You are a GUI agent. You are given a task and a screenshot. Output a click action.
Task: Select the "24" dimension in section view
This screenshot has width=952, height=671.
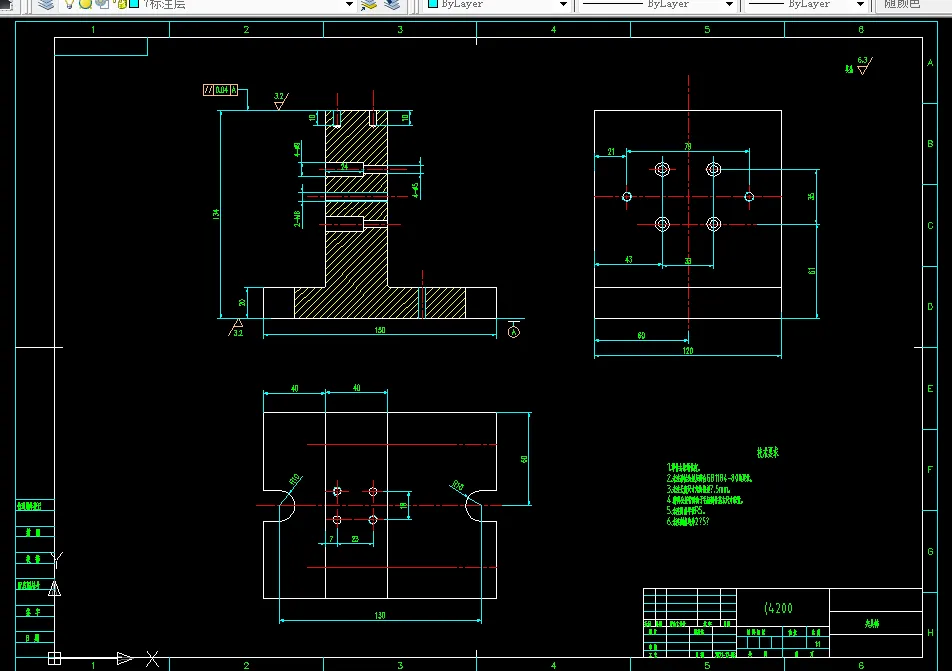point(344,166)
